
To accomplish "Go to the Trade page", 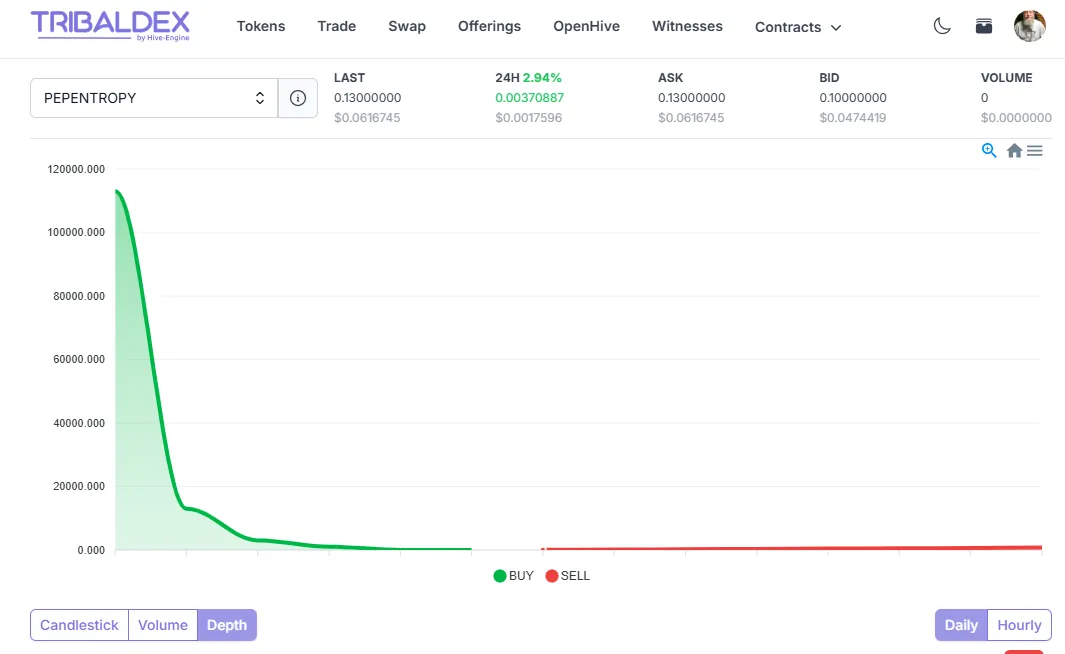I will [x=337, y=26].
